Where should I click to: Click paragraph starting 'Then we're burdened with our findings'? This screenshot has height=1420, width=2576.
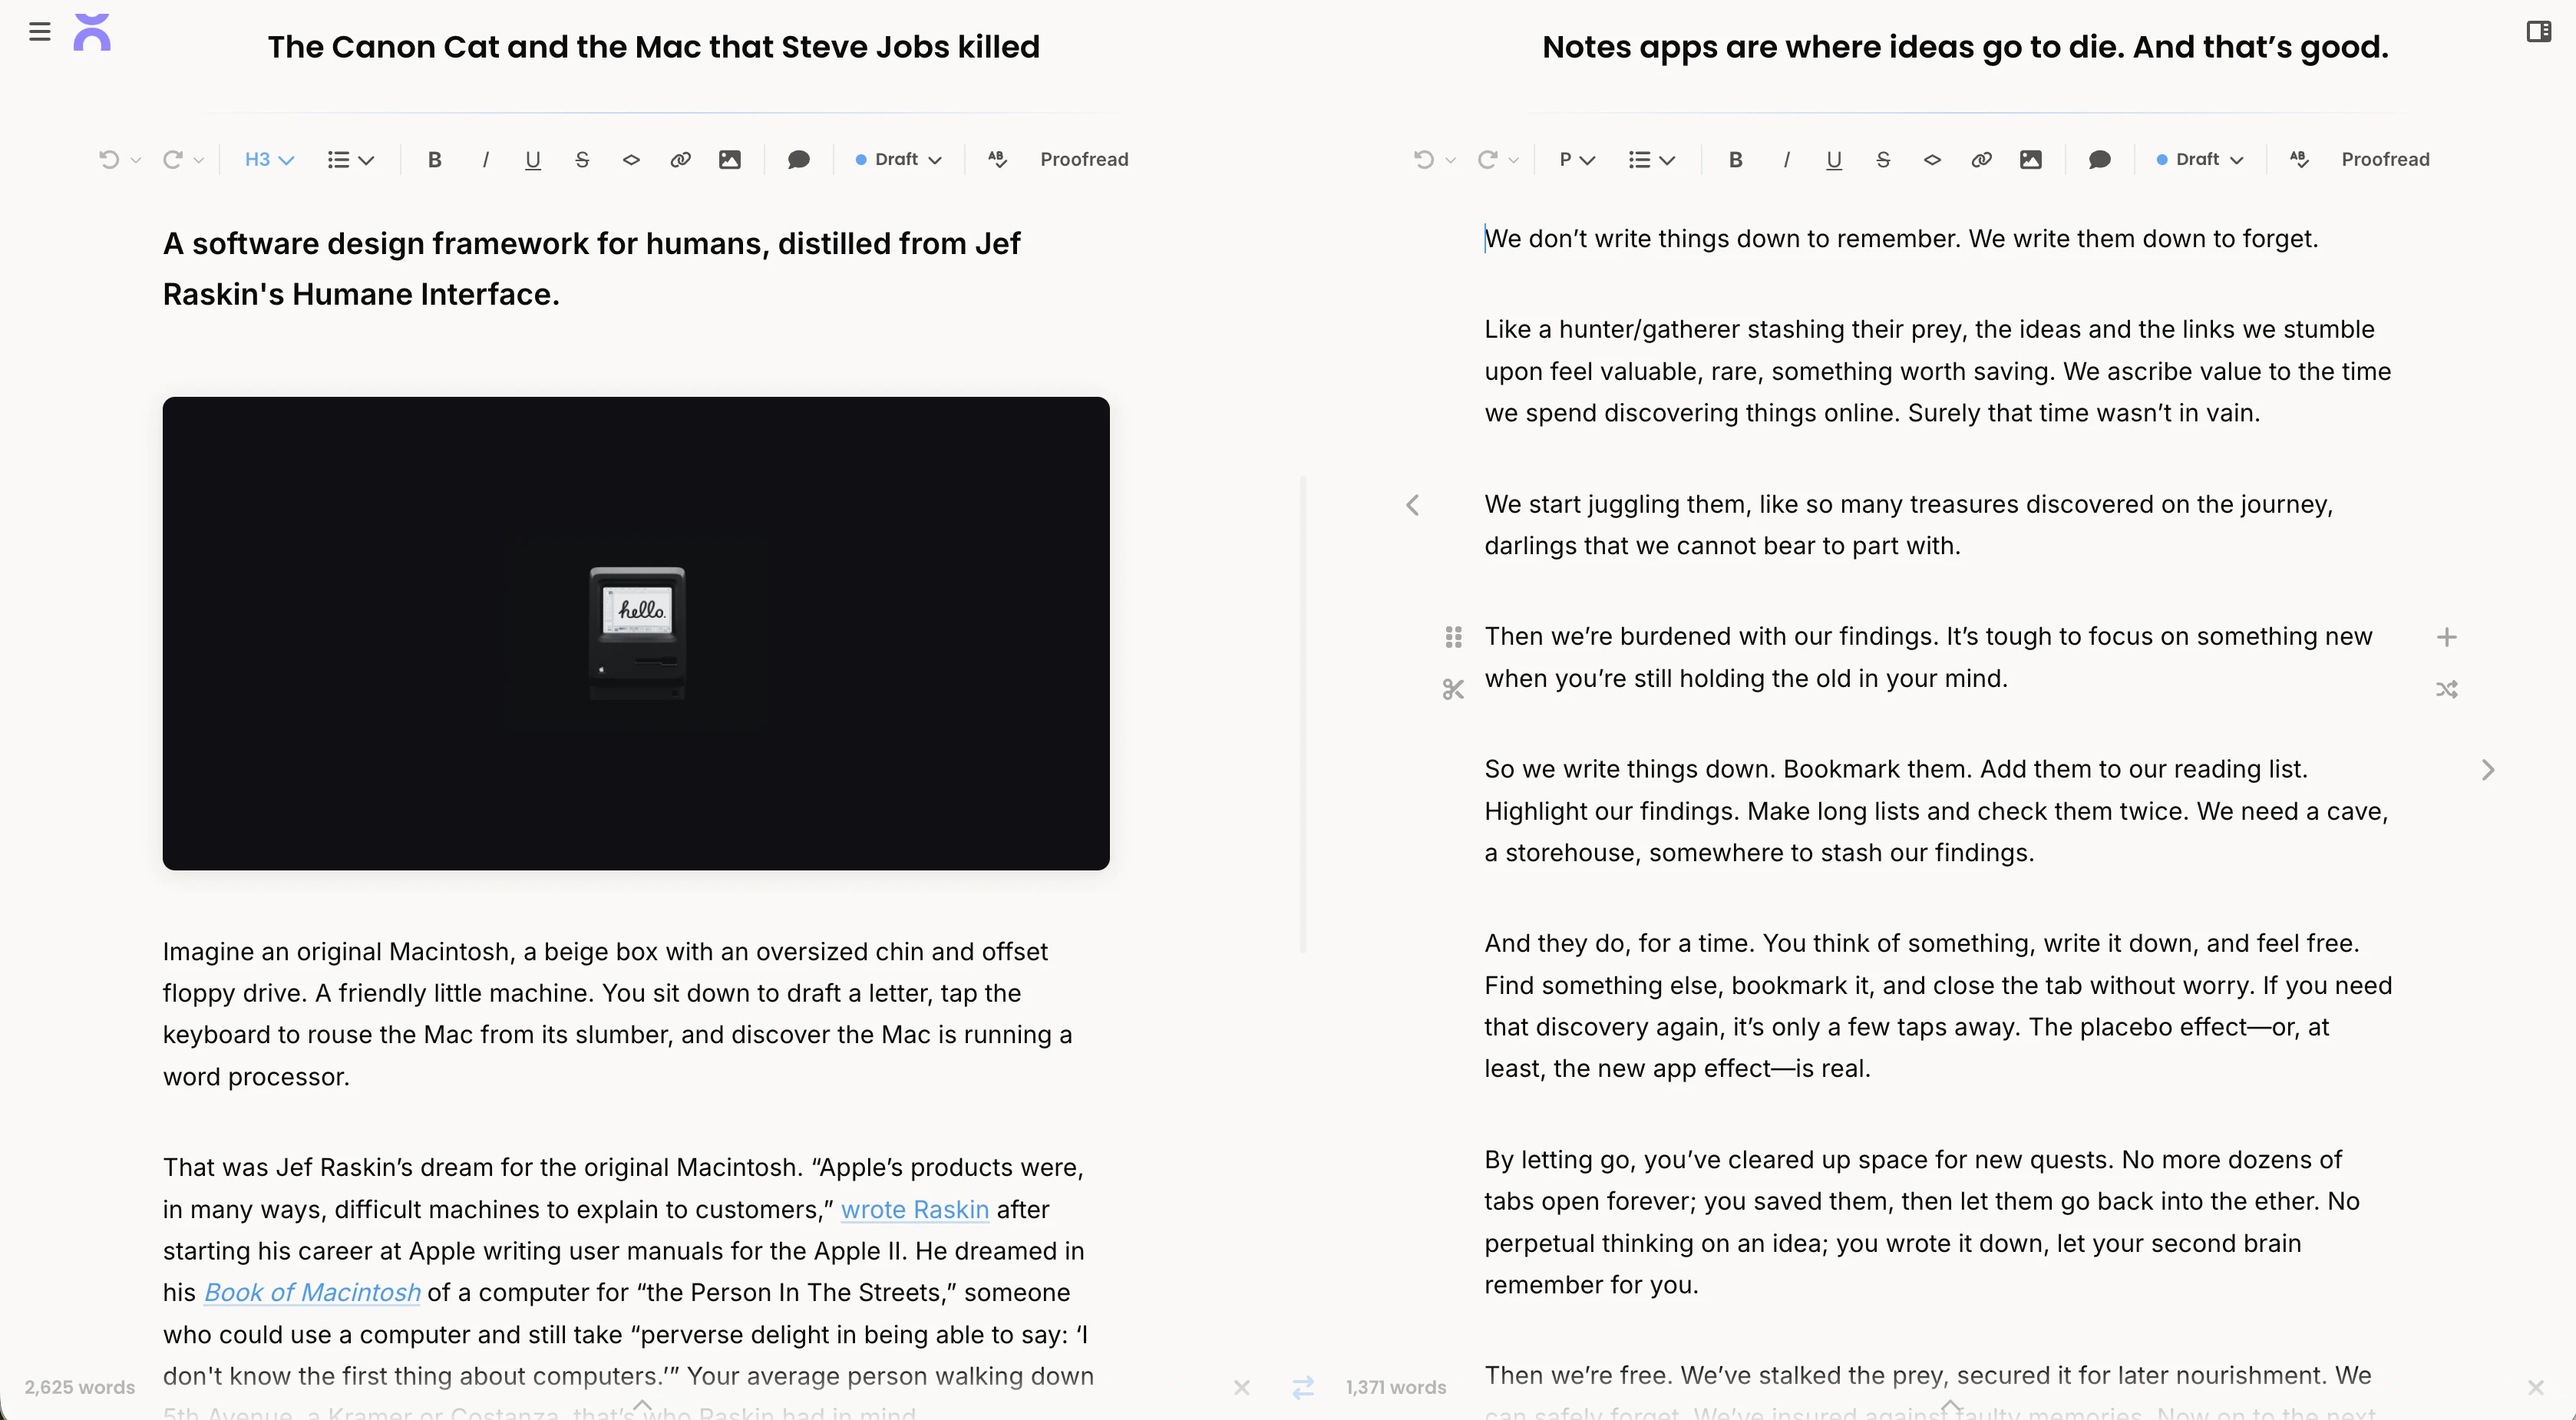1928,658
